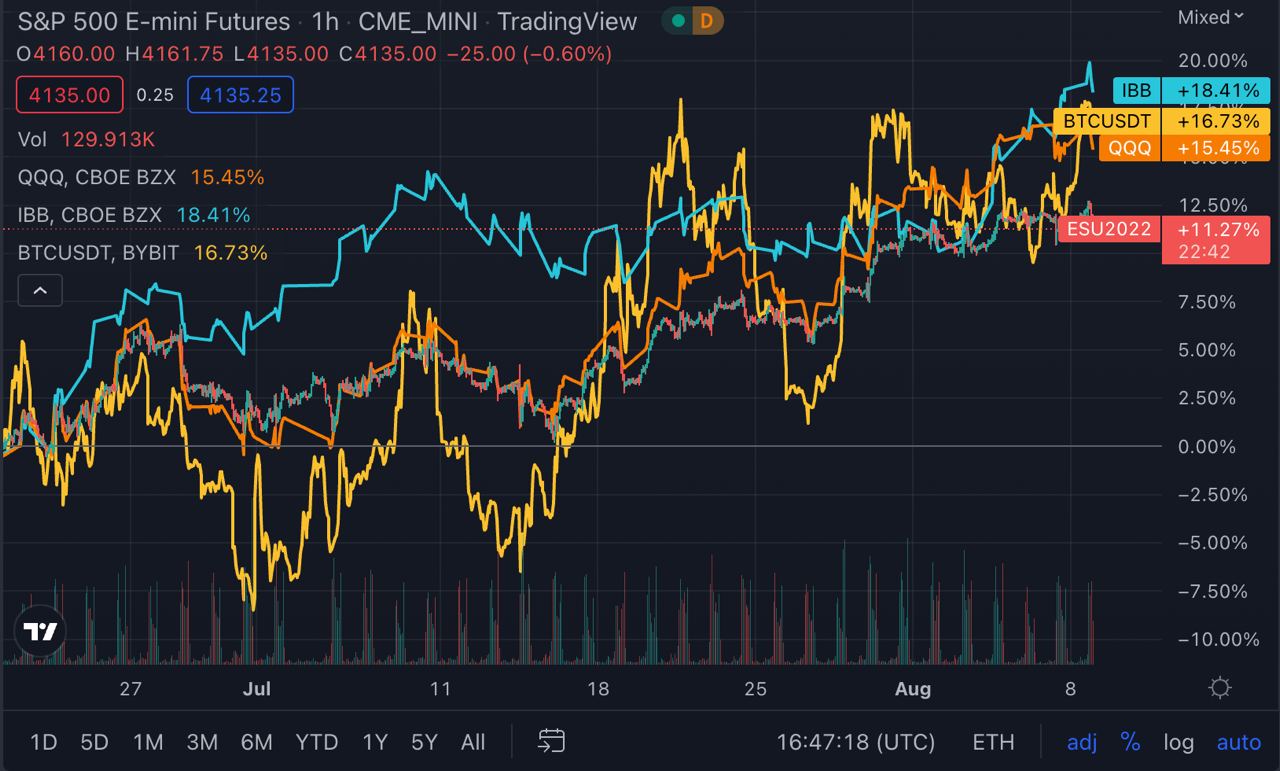
Task: Select the YTD time range
Action: point(317,742)
